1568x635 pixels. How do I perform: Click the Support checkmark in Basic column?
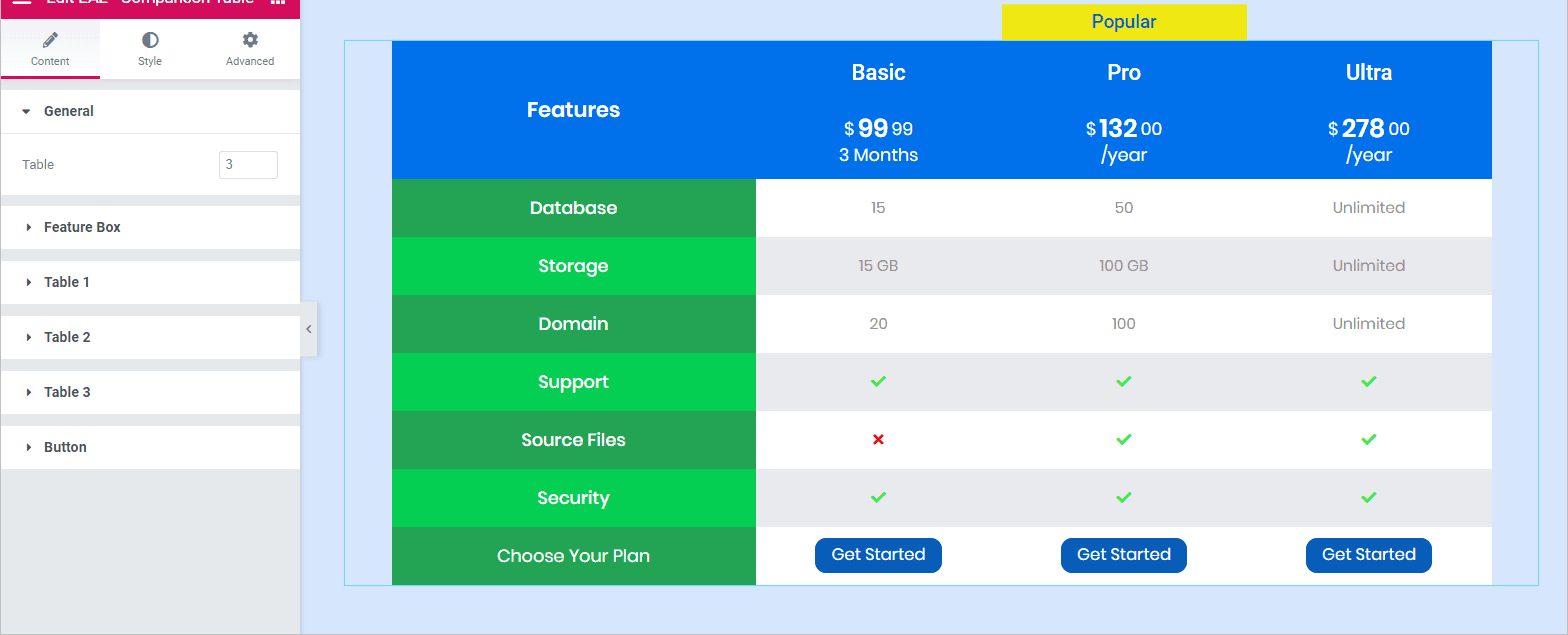tap(878, 382)
